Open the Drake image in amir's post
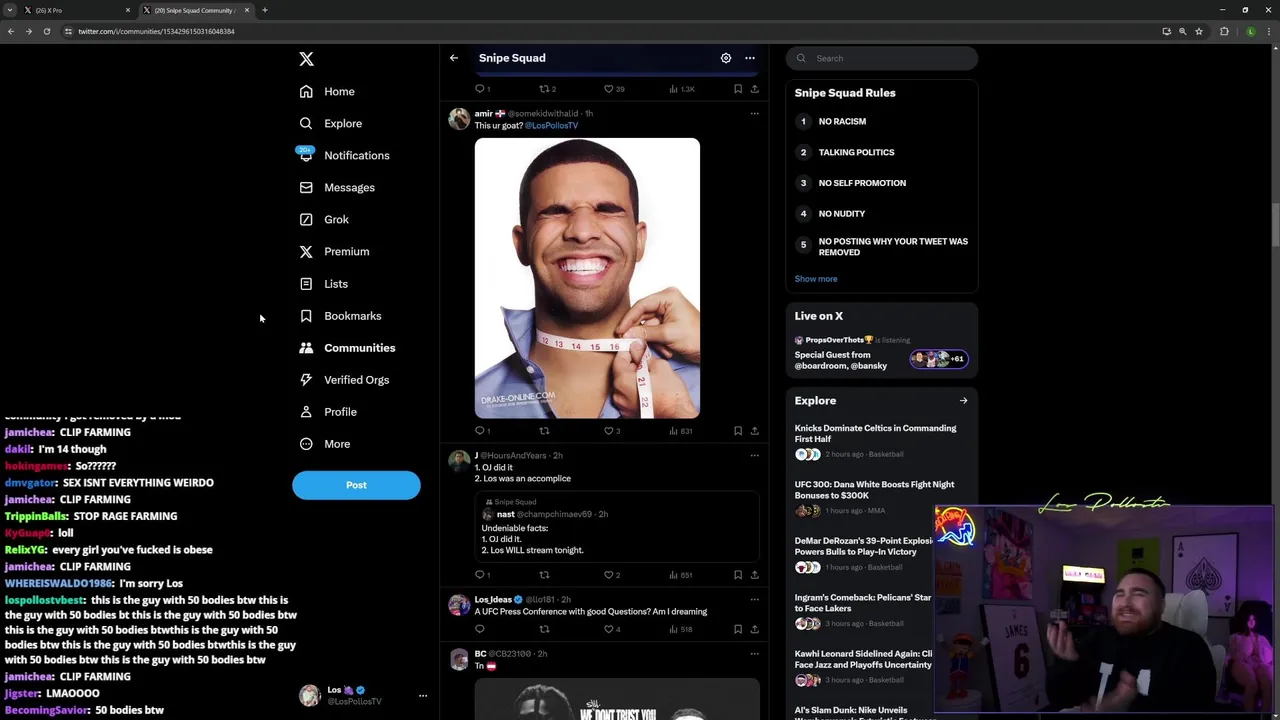 (x=587, y=278)
